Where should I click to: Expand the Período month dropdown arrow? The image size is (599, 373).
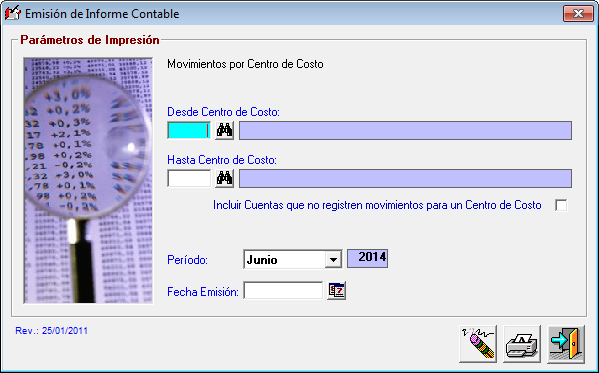pos(333,260)
